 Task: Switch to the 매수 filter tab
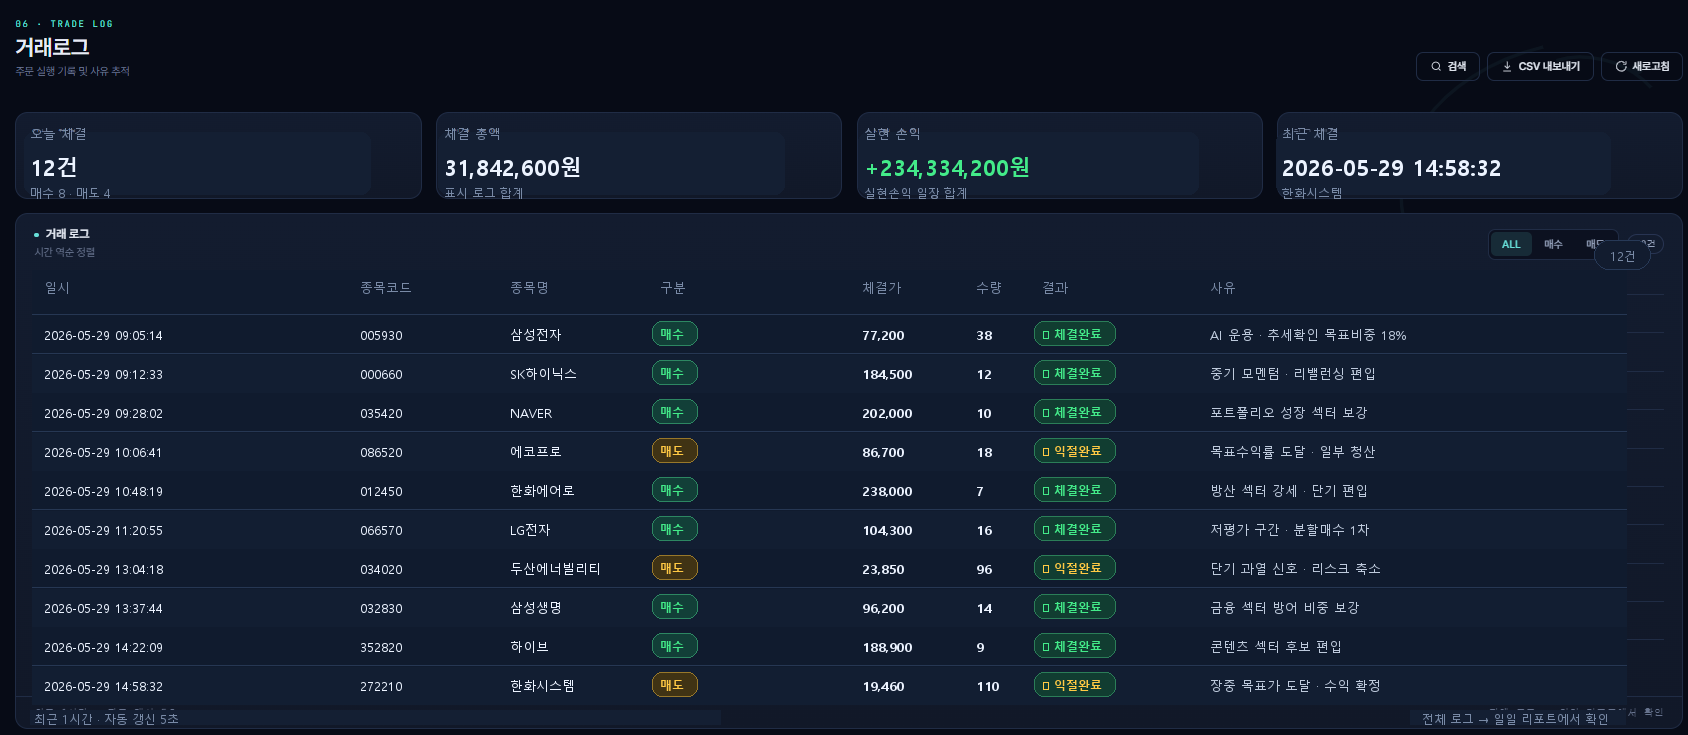pos(1553,245)
